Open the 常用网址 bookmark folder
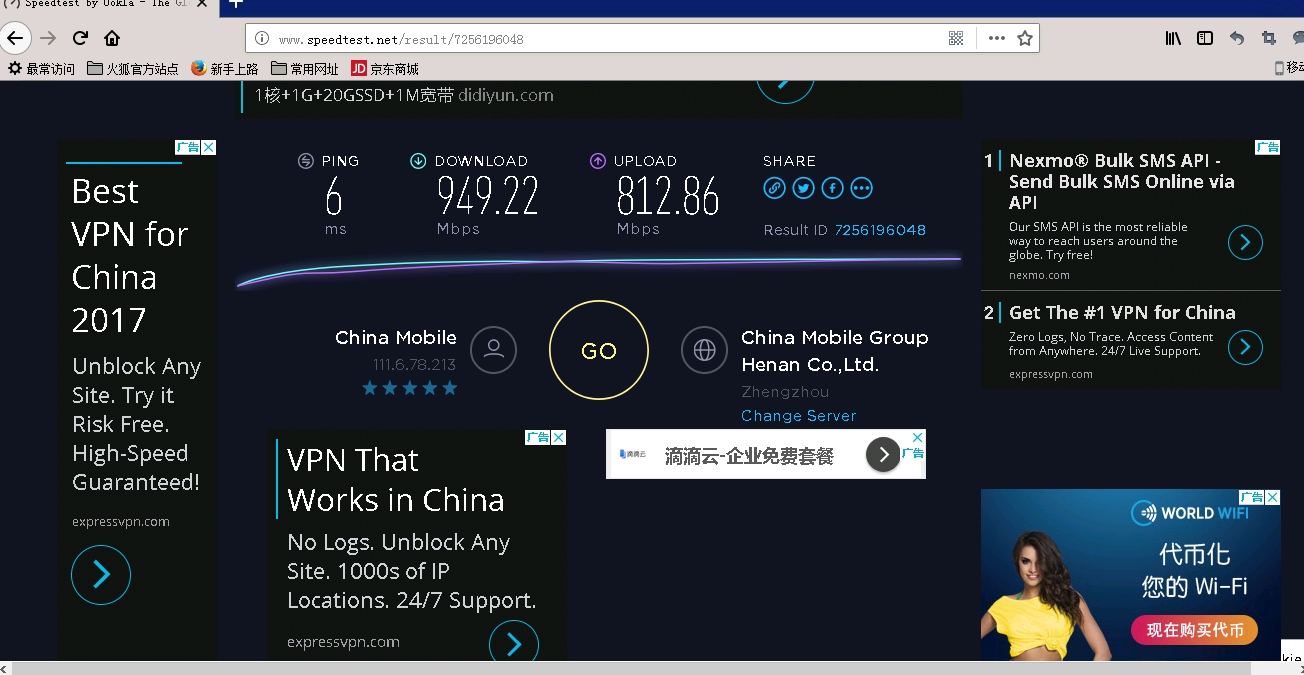This screenshot has height=675, width=1304. point(305,69)
